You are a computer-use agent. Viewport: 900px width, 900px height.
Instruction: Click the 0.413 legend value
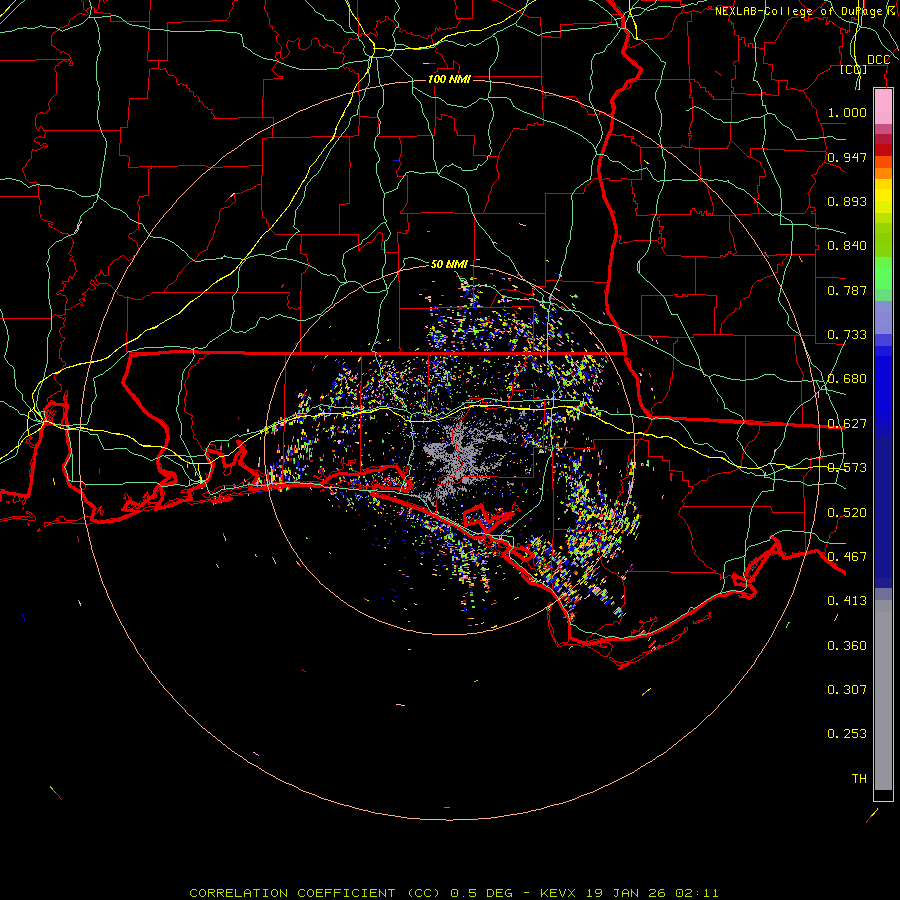[847, 601]
